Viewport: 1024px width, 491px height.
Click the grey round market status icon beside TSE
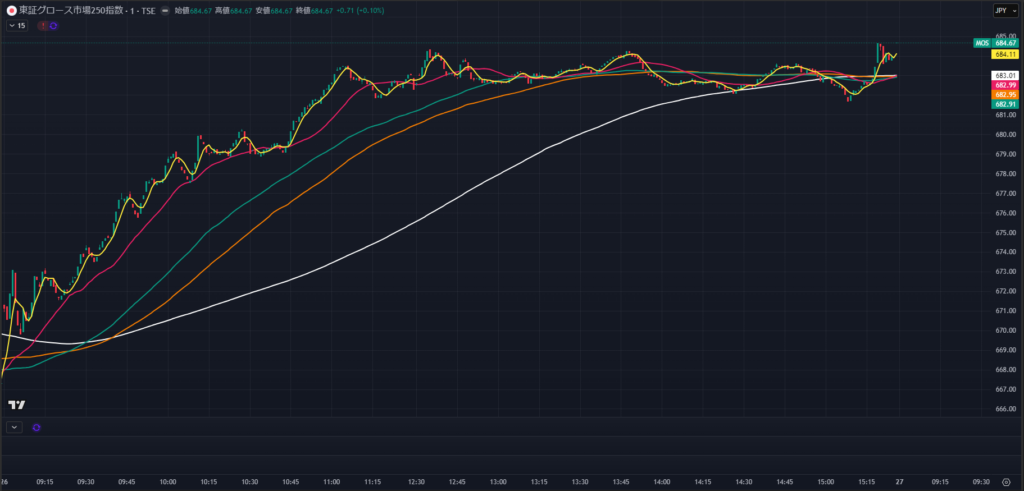click(x=164, y=10)
